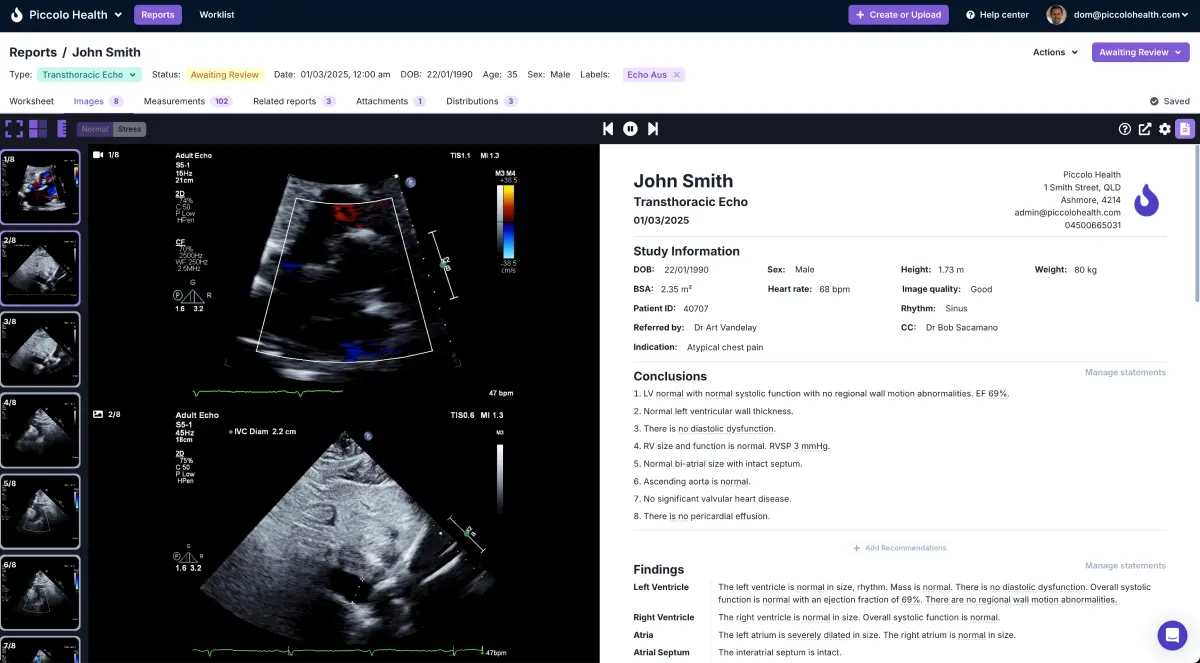Click the Create or Upload button
The height and width of the screenshot is (663, 1200).
tap(898, 15)
